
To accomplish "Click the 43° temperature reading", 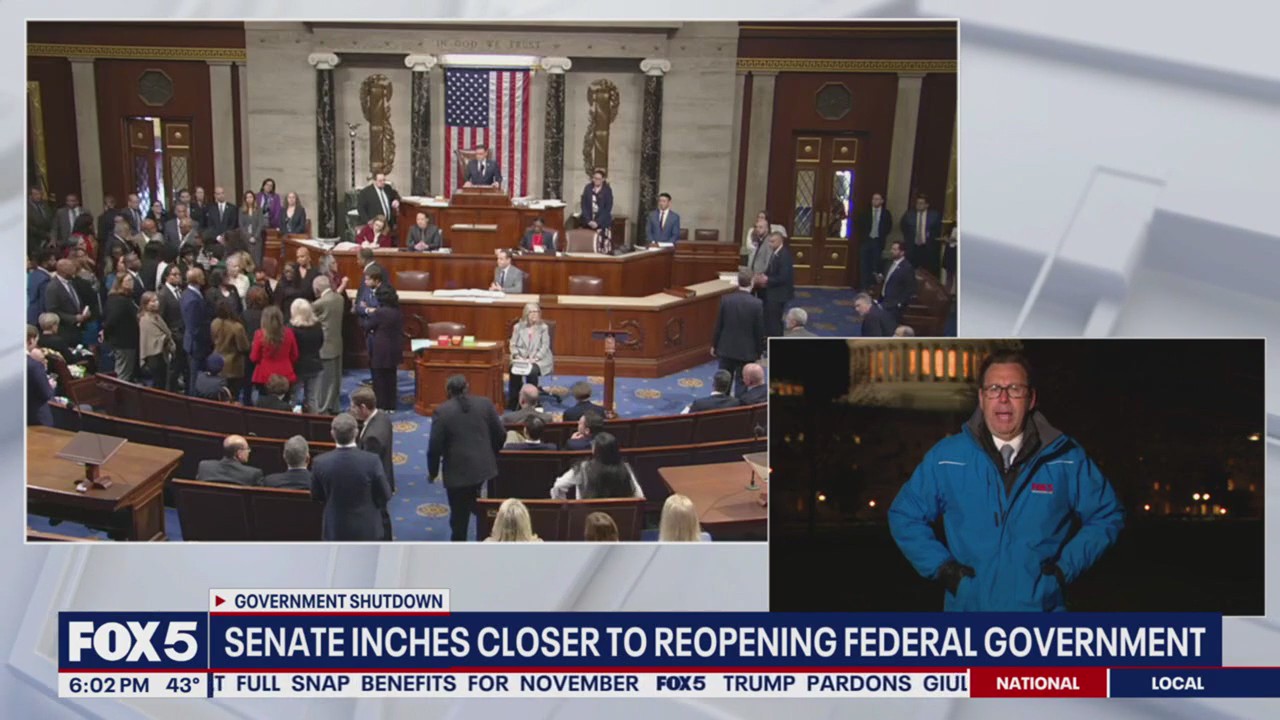I will click(183, 685).
